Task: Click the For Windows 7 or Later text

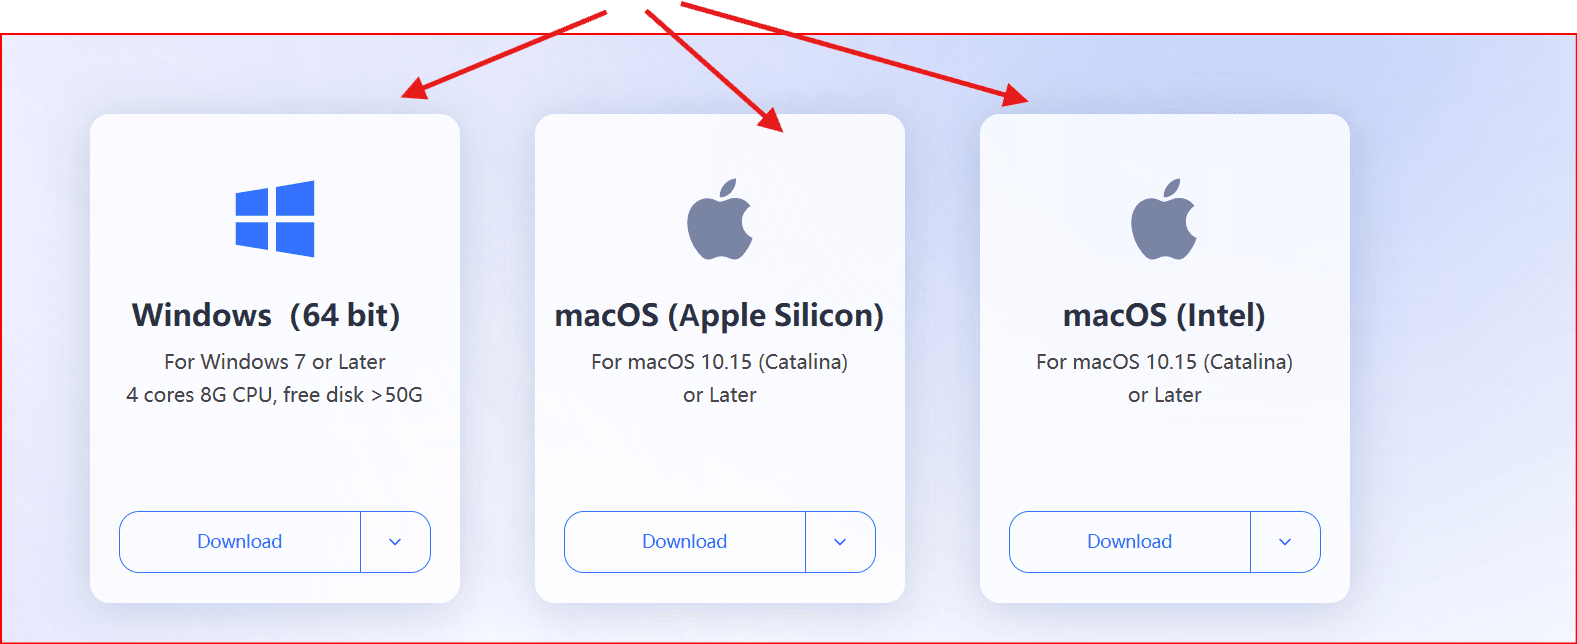Action: click(x=275, y=362)
